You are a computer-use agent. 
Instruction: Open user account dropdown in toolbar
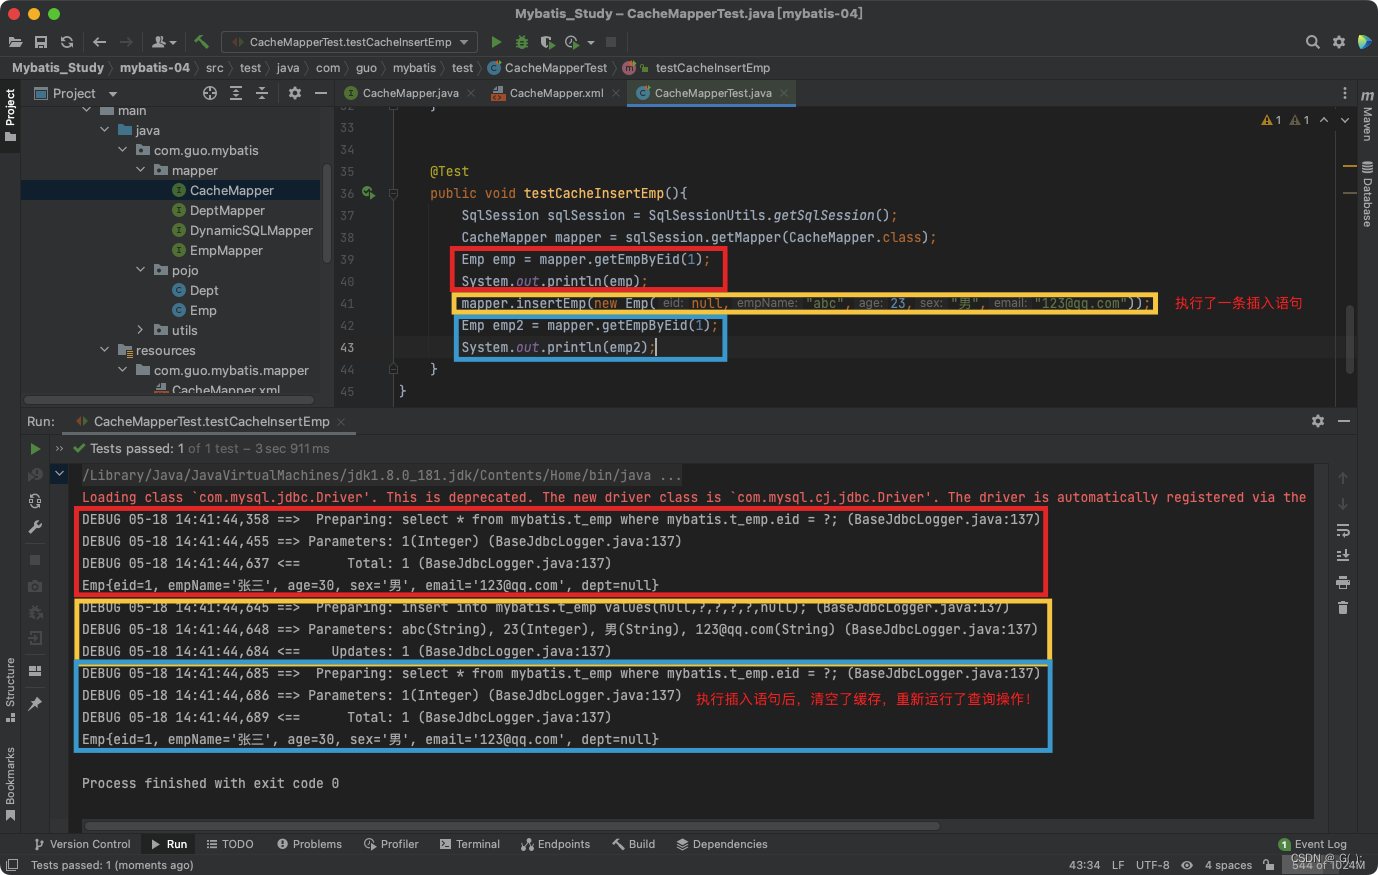164,42
